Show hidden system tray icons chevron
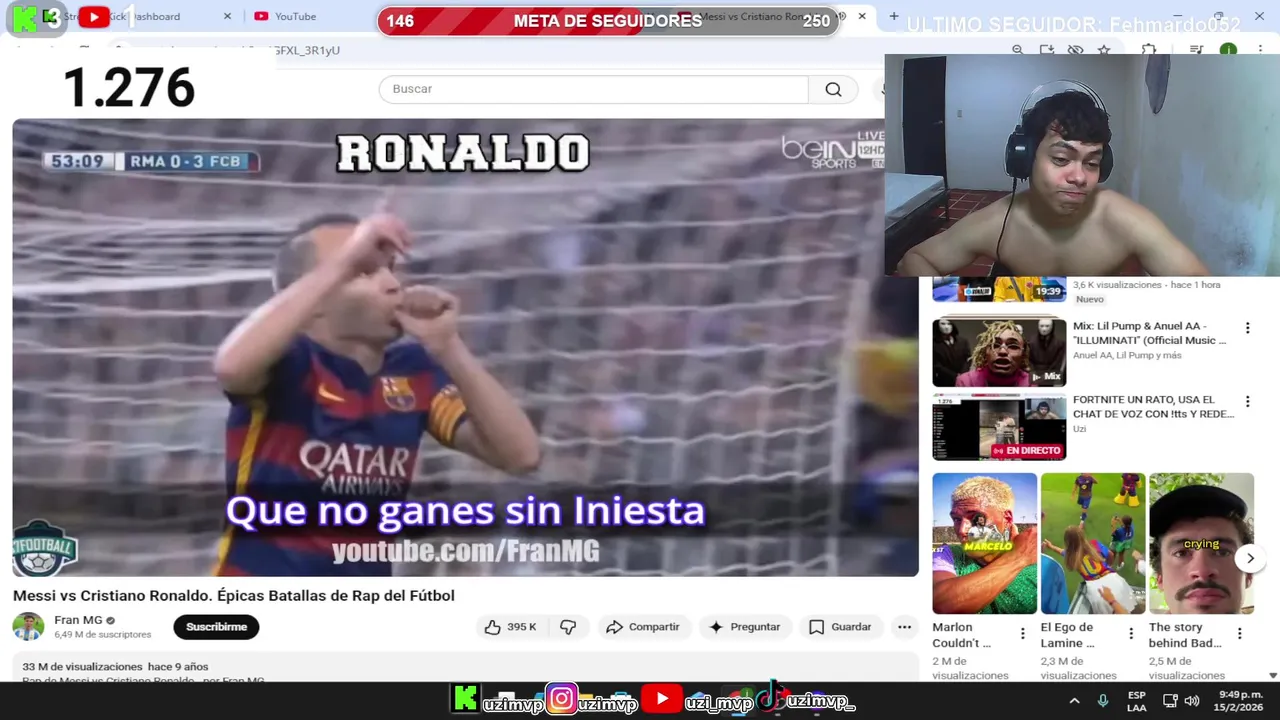 click(x=1074, y=701)
